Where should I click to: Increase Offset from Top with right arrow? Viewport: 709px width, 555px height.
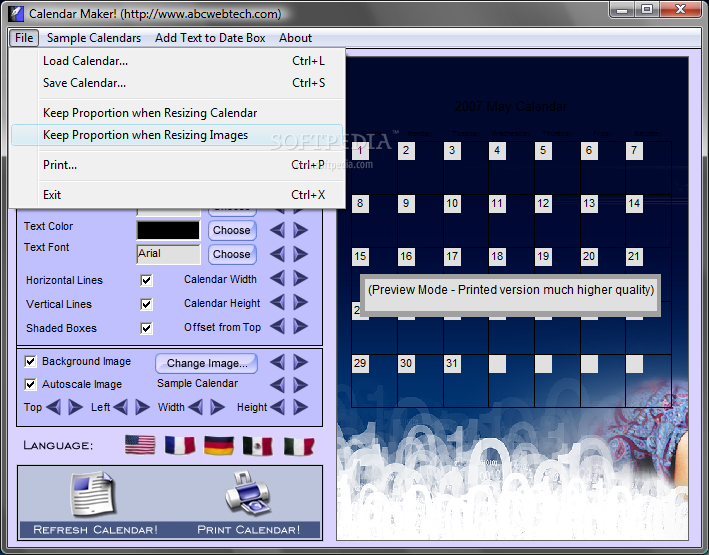pos(300,326)
